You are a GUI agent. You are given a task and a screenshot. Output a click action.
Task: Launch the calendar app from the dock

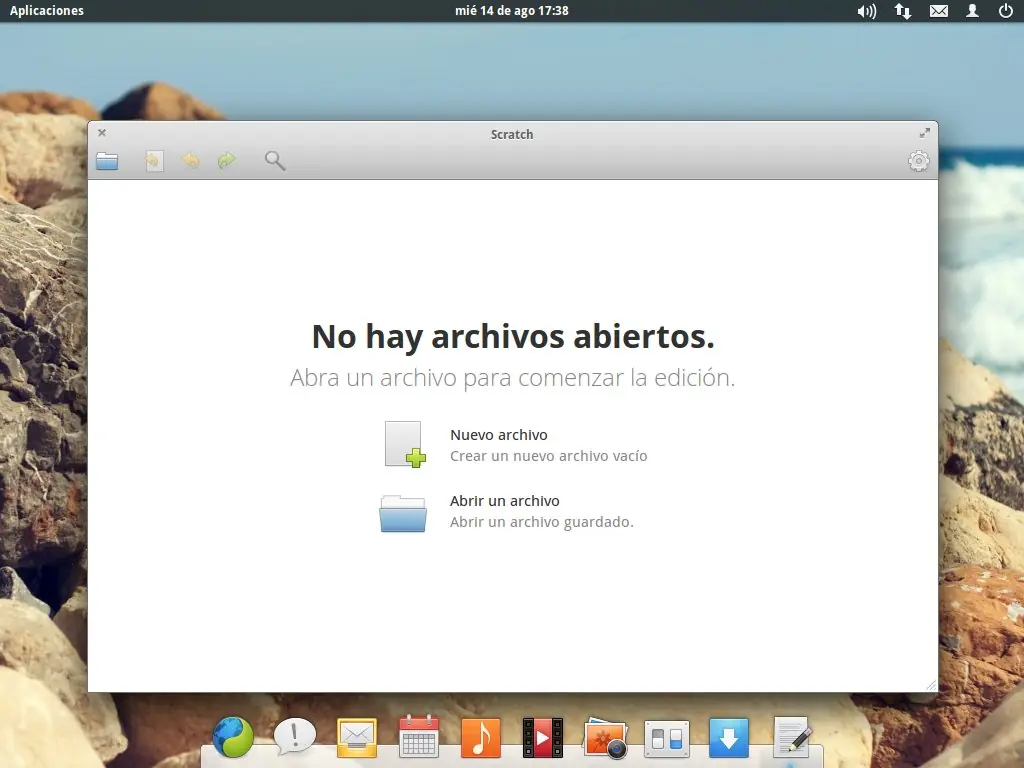pos(419,737)
